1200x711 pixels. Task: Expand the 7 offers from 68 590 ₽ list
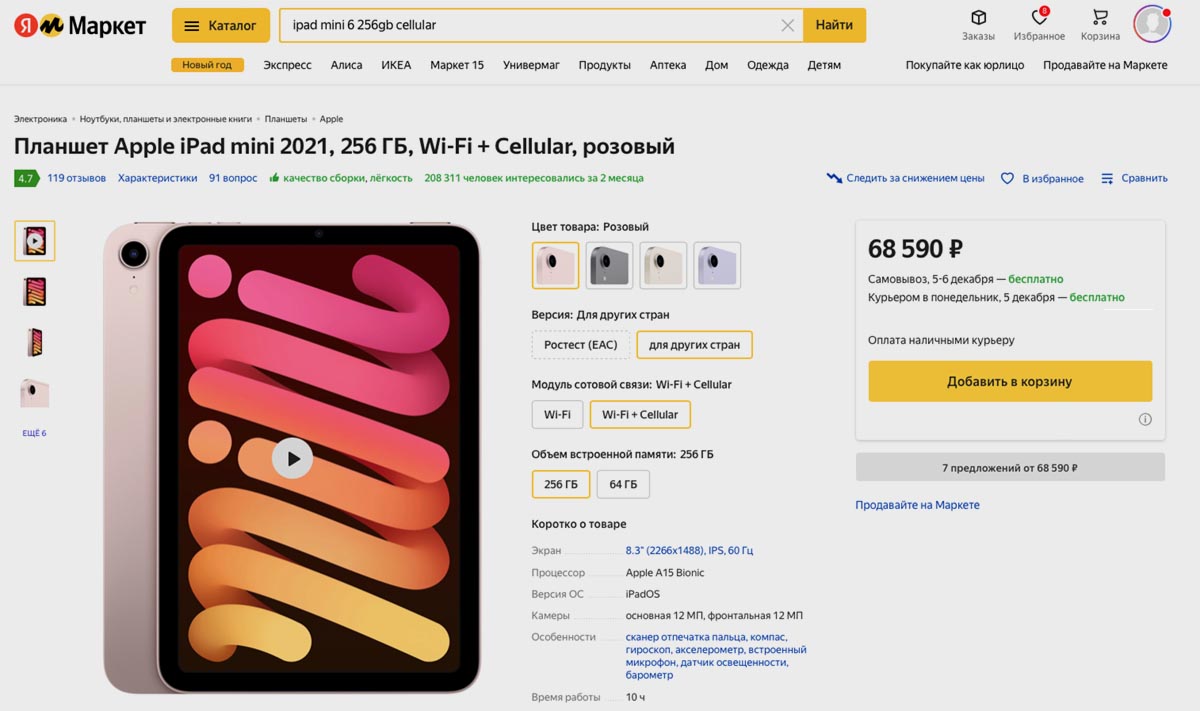tap(1010, 467)
